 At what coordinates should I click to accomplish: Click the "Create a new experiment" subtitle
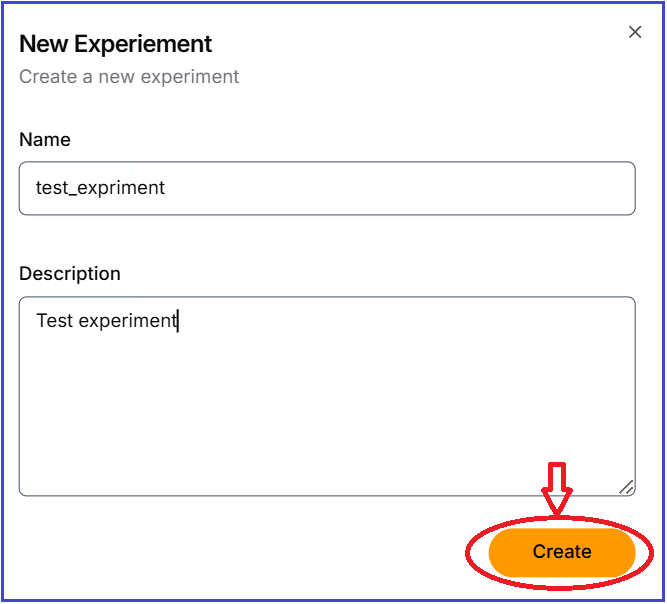pos(129,77)
